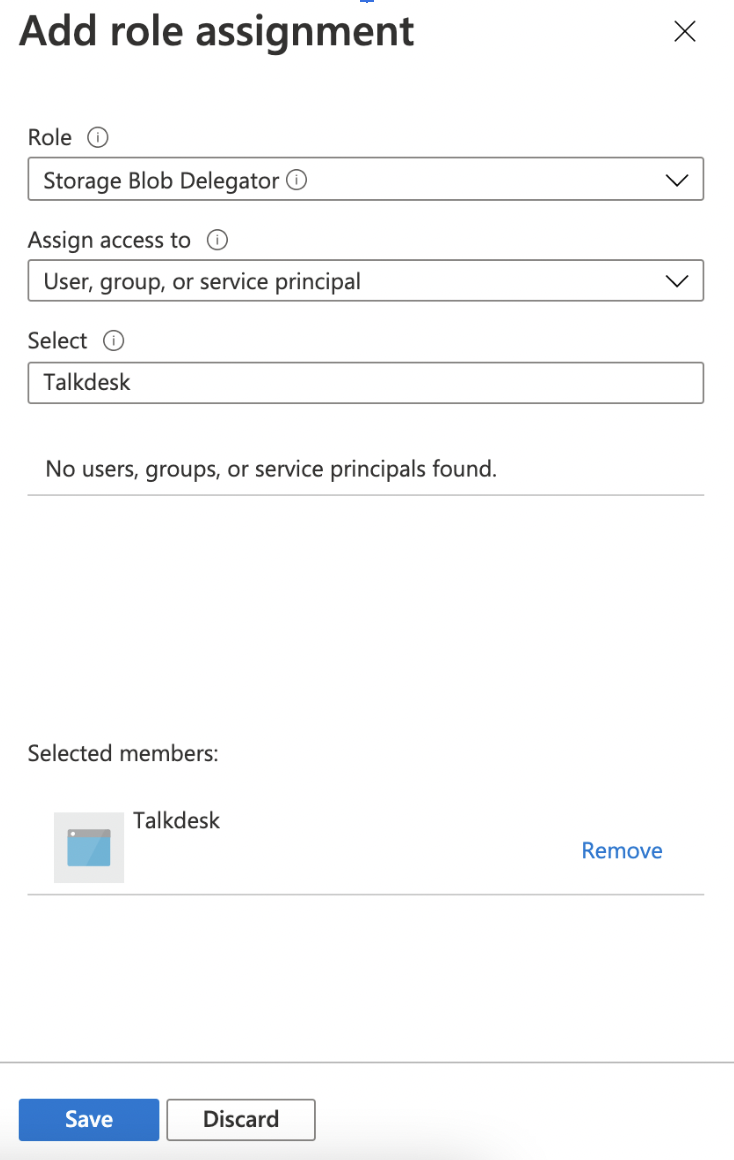Click the Select search box containing Talkdesk

coord(365,383)
